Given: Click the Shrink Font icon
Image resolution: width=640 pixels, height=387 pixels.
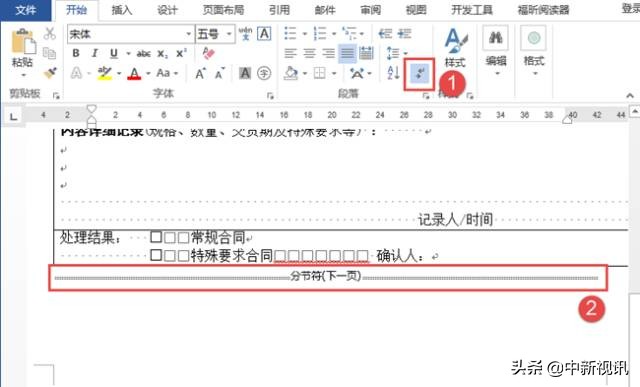Looking at the screenshot, I should pos(220,73).
